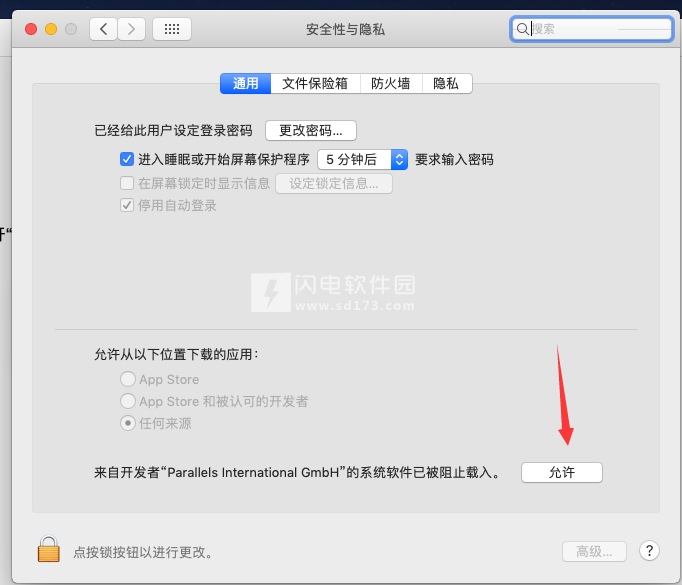Open the 隐私 tab
Screen dimensions: 682x585
446,84
